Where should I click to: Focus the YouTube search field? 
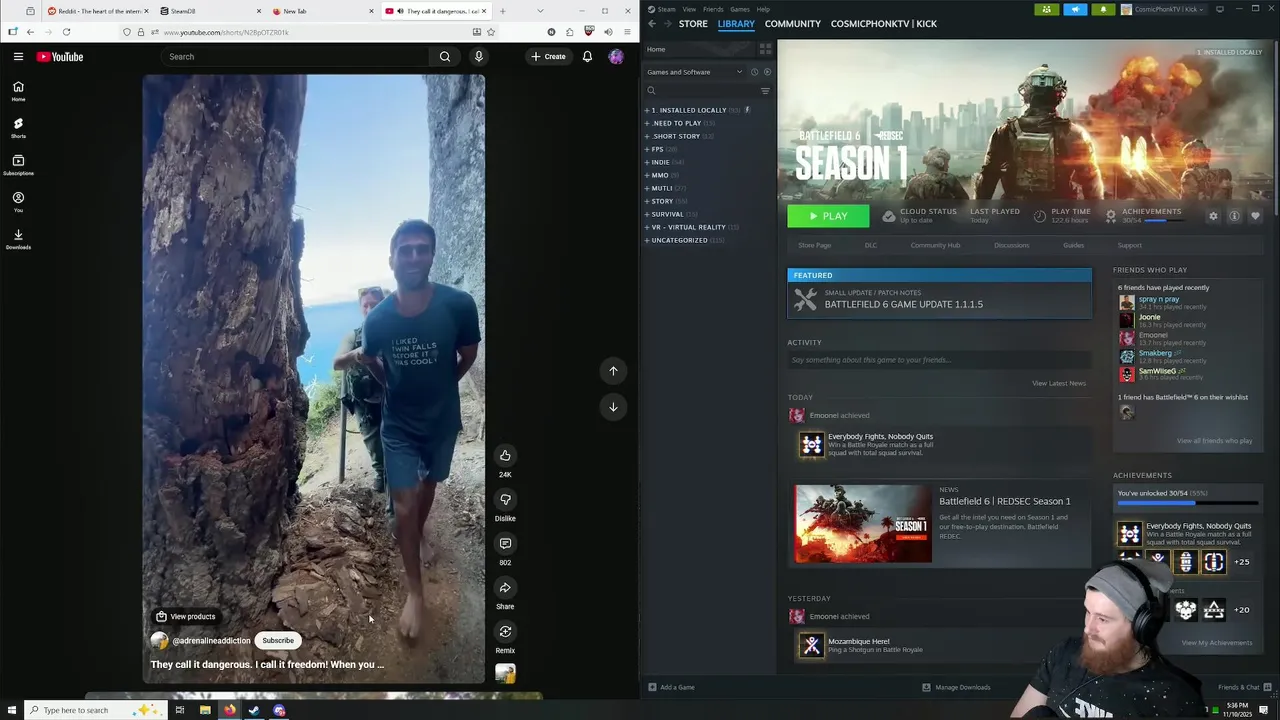click(297, 57)
